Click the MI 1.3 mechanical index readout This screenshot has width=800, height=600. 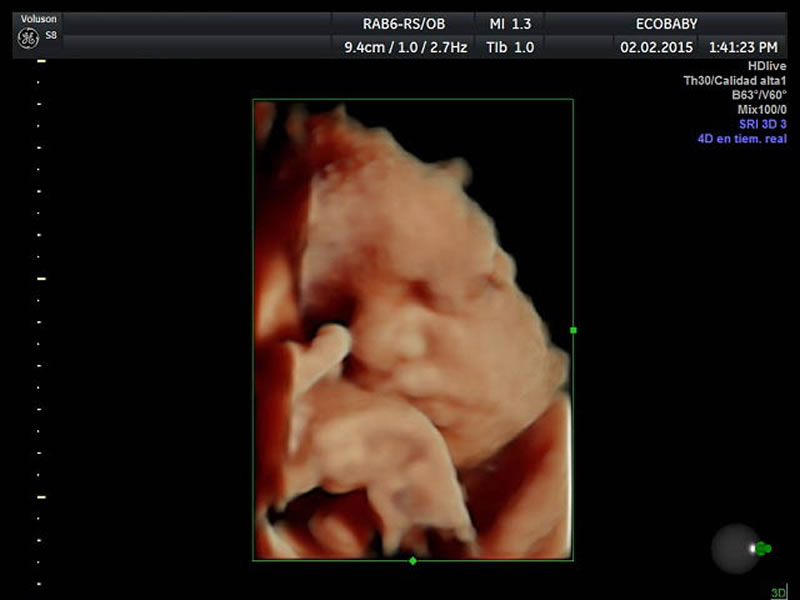point(510,24)
